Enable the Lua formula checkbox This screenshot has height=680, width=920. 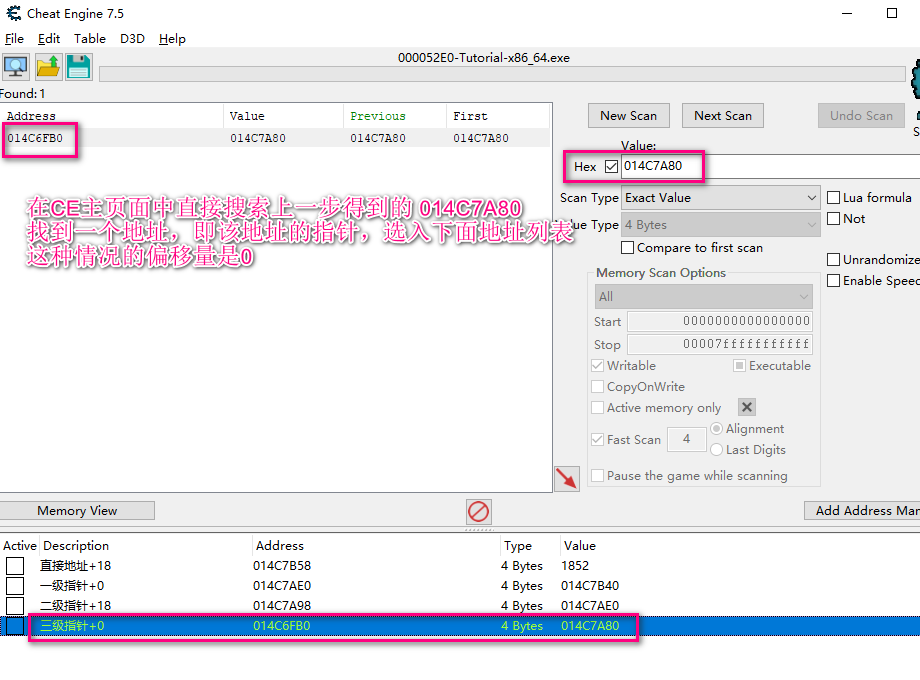tap(833, 198)
